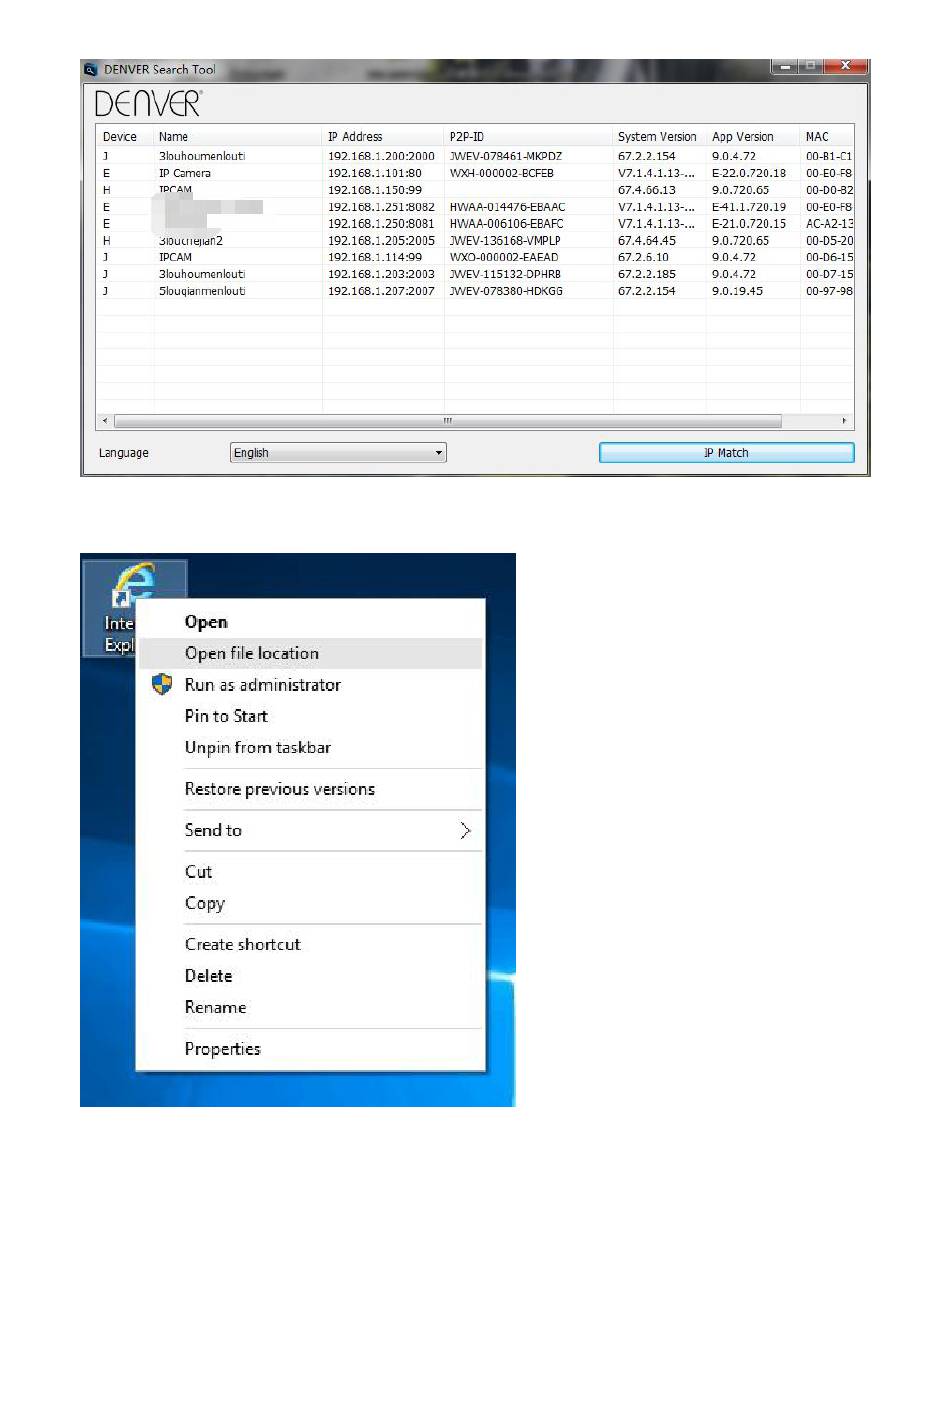Click system version 67.2.6.10

pyautogui.click(x=643, y=257)
